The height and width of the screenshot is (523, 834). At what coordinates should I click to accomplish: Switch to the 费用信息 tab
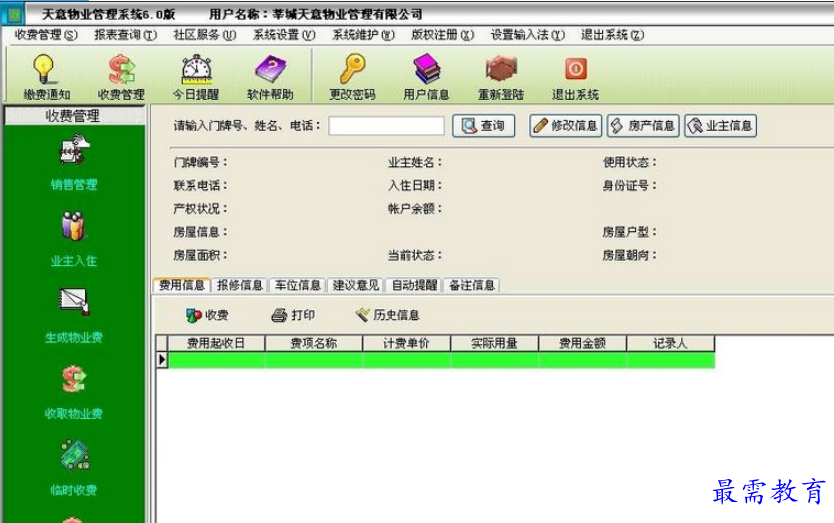(182, 285)
